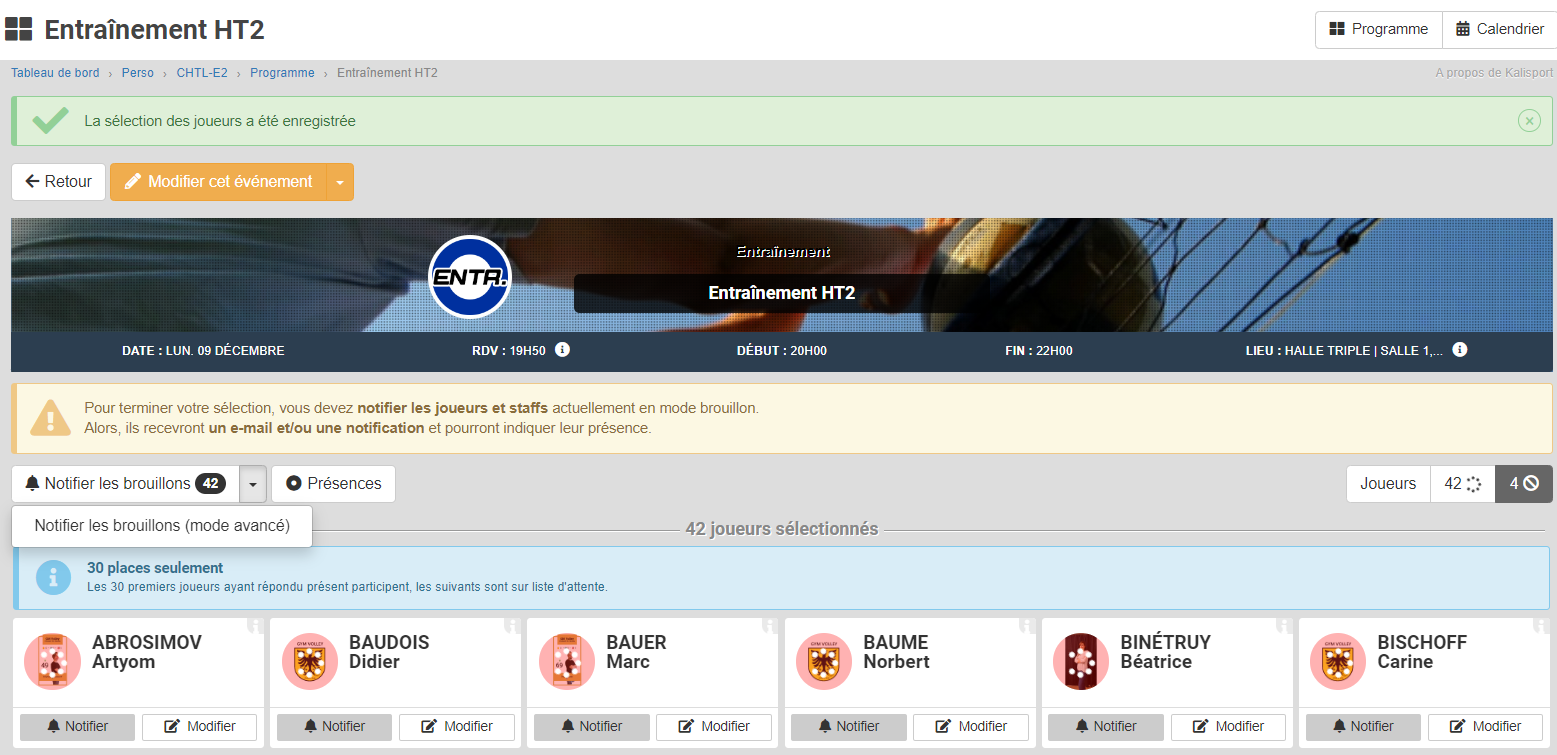Click the info icon beside the LIEU location

tap(1460, 350)
